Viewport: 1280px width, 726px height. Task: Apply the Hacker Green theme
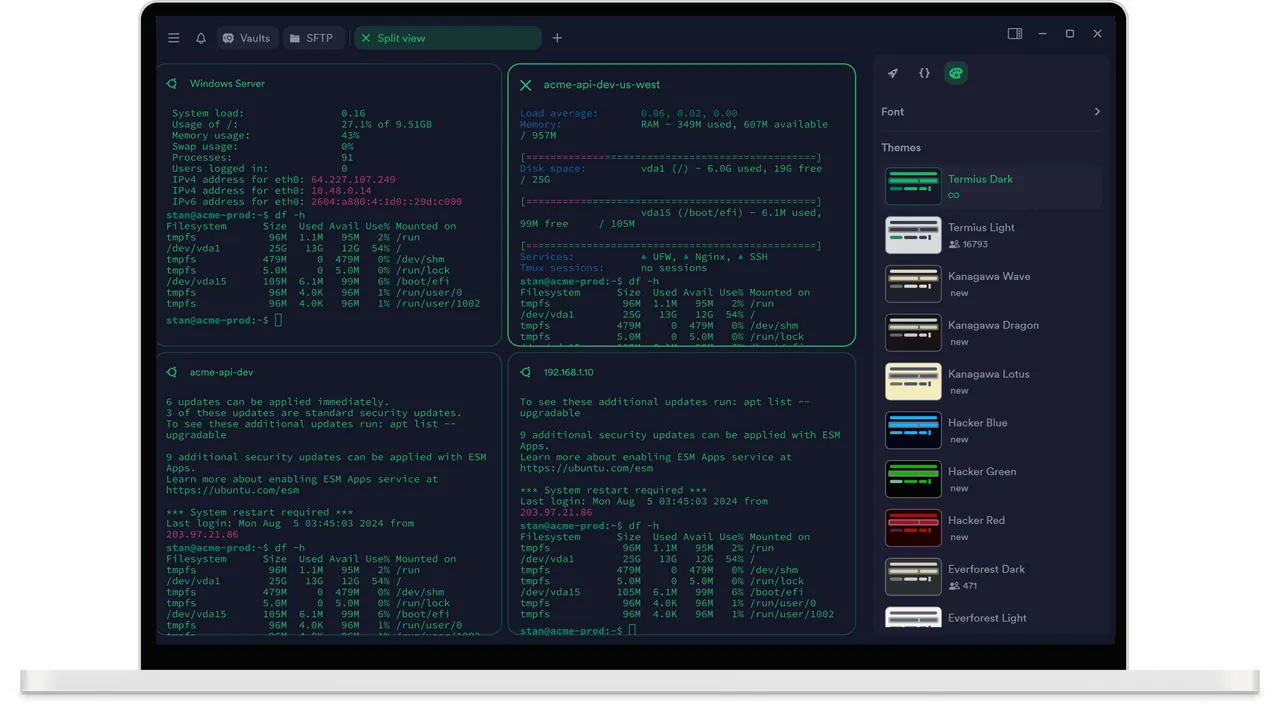click(913, 479)
